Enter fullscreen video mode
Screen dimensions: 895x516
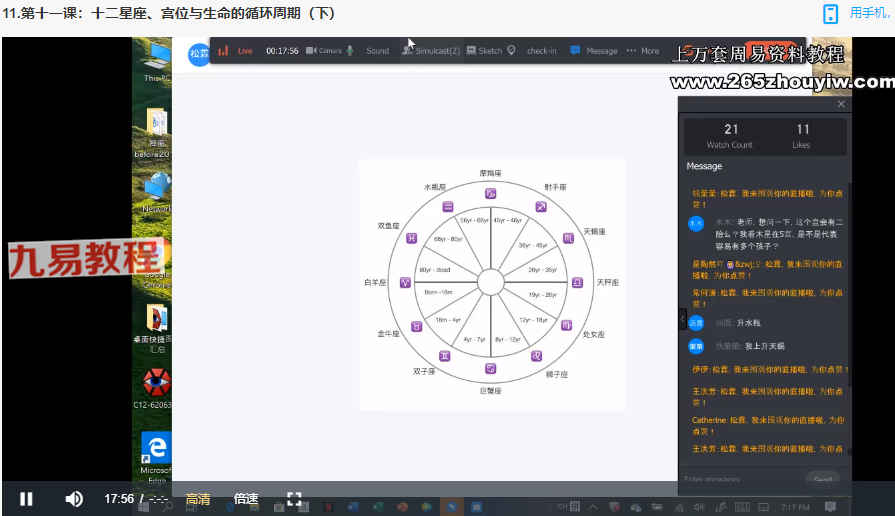295,499
